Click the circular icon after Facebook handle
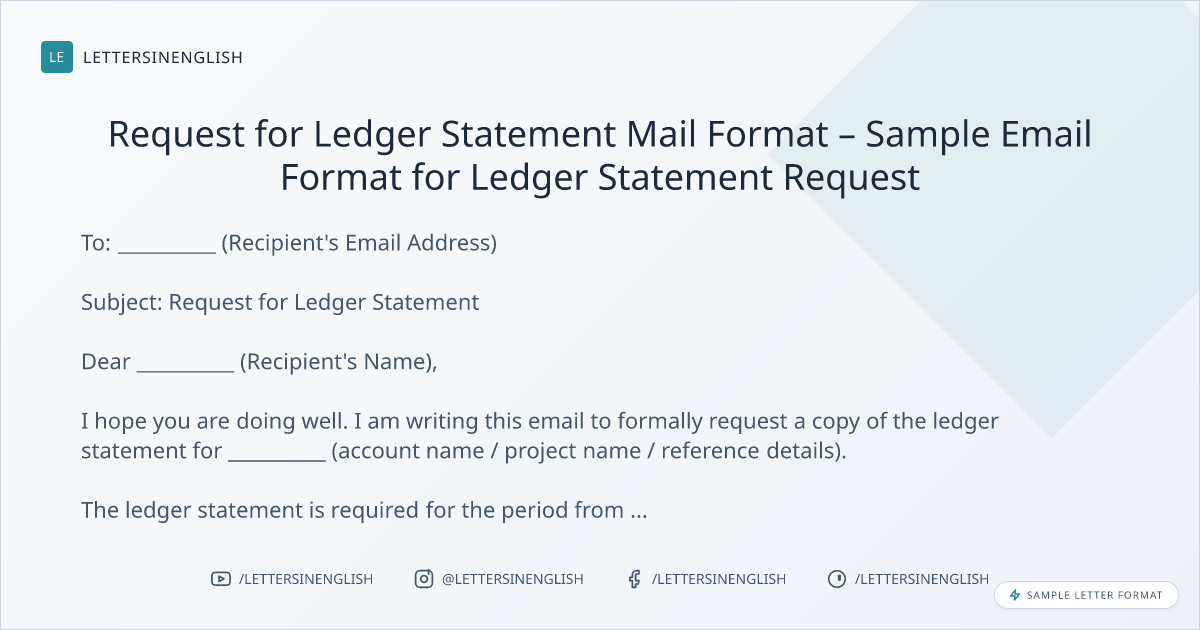 coord(837,579)
